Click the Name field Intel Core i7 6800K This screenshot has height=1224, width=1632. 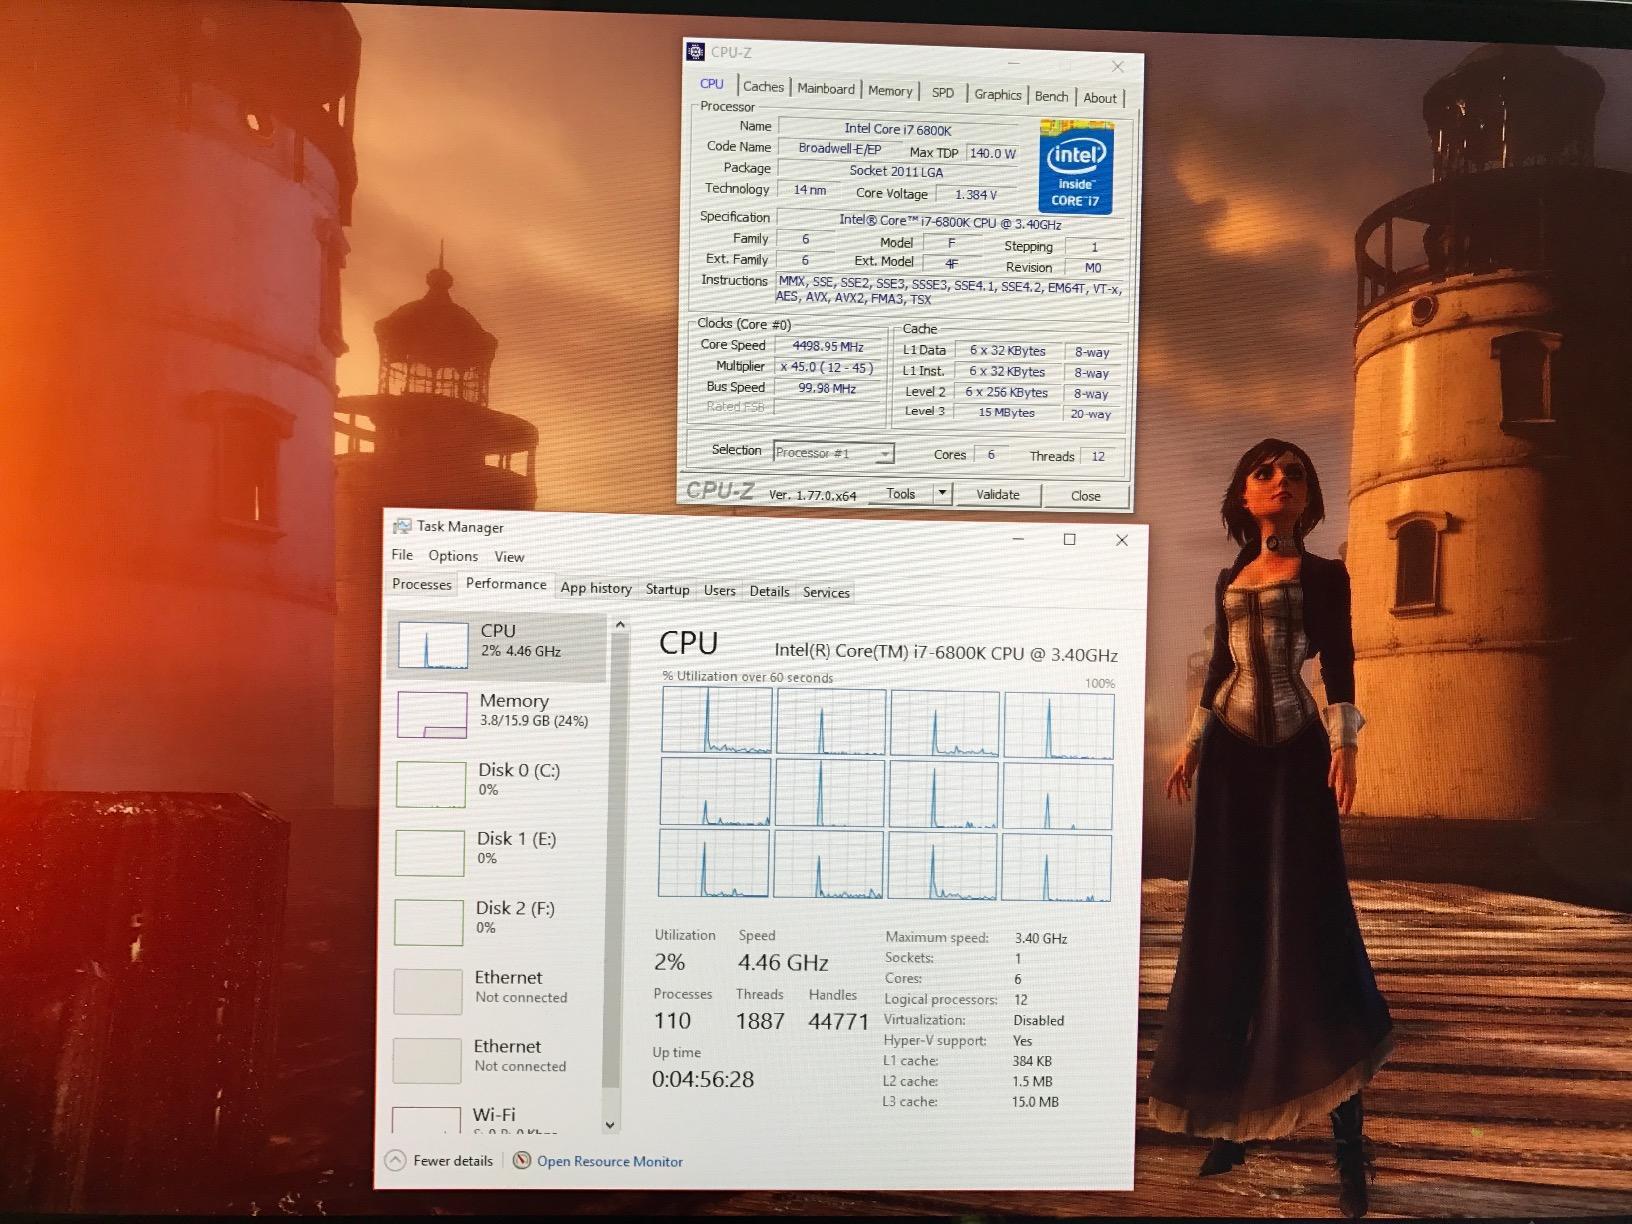coord(897,129)
